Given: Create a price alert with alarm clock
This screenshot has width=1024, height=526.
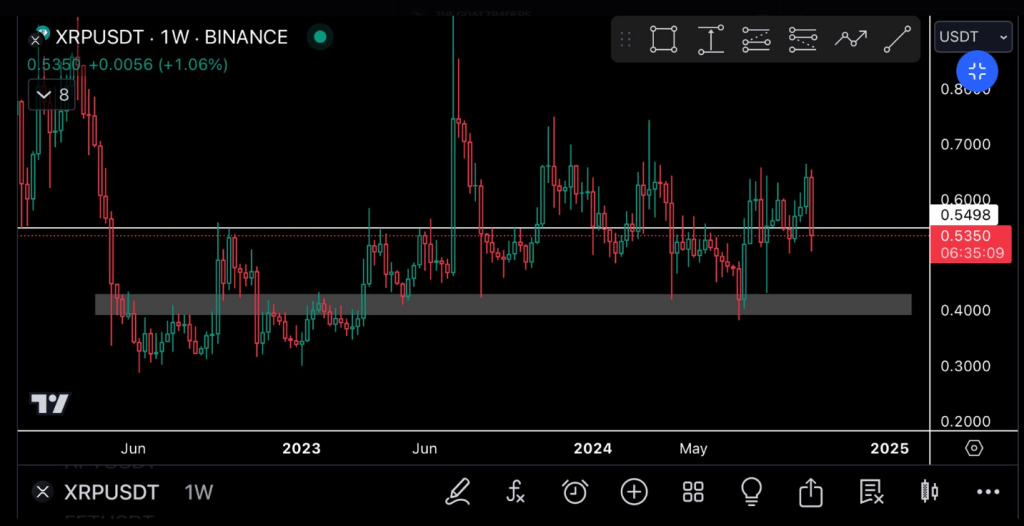Looking at the screenshot, I should (x=575, y=491).
